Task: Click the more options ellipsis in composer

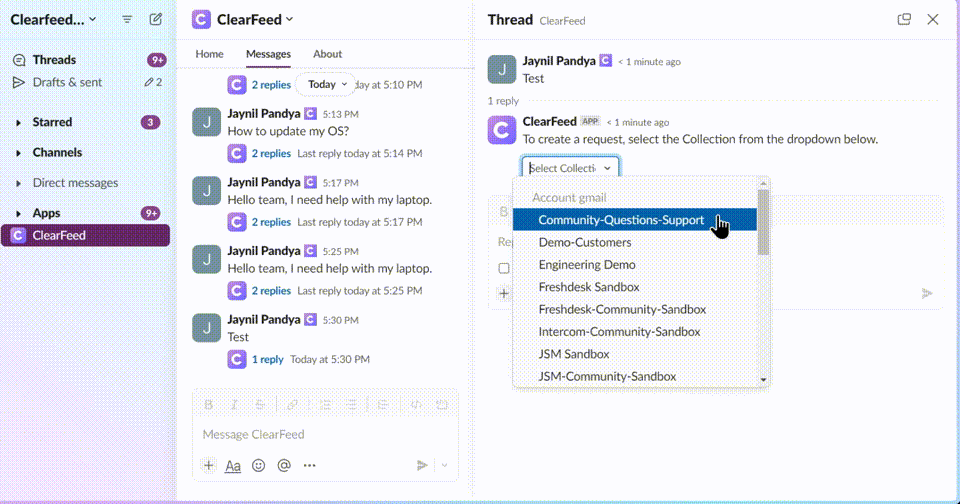Action: 309,465
